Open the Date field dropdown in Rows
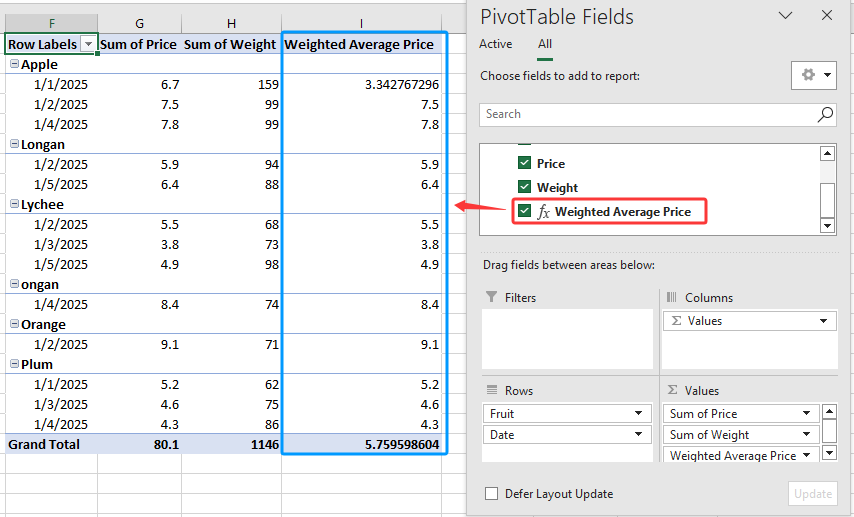The width and height of the screenshot is (854, 517). [638, 435]
